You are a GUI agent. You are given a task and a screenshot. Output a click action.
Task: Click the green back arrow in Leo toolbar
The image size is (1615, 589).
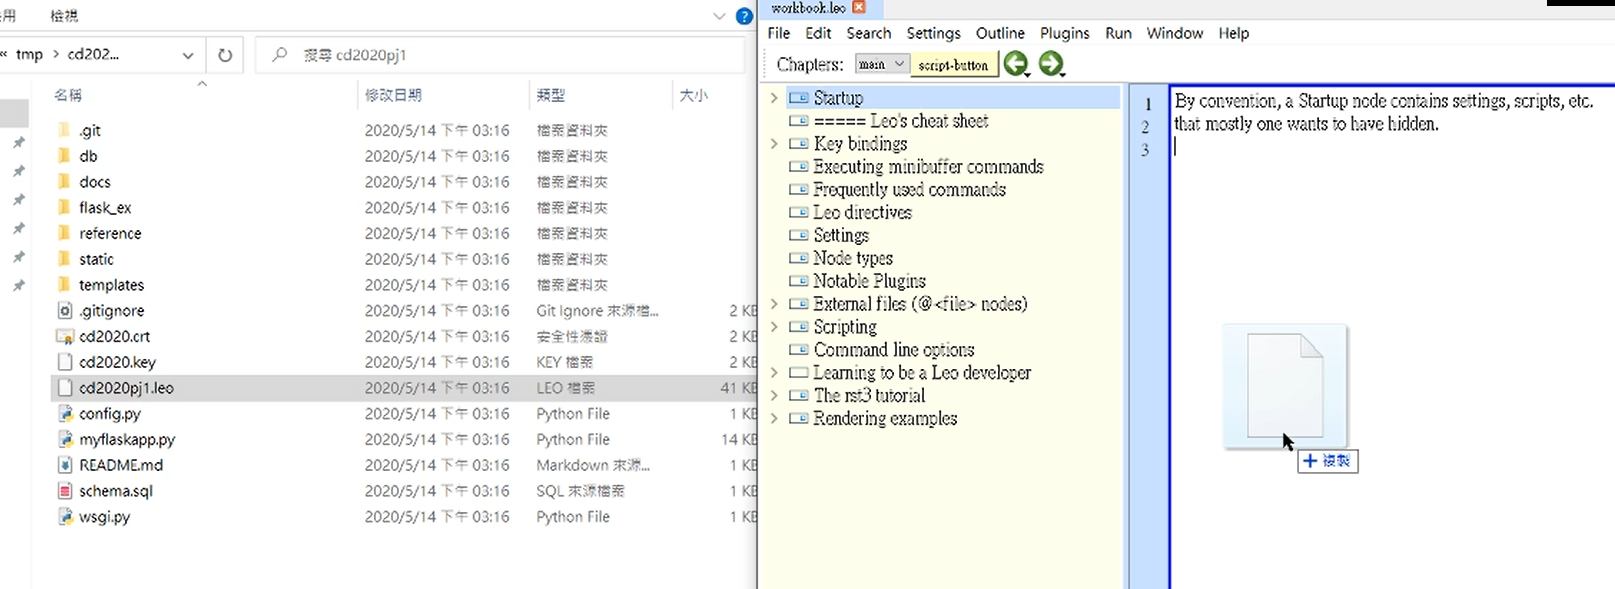coord(1016,64)
